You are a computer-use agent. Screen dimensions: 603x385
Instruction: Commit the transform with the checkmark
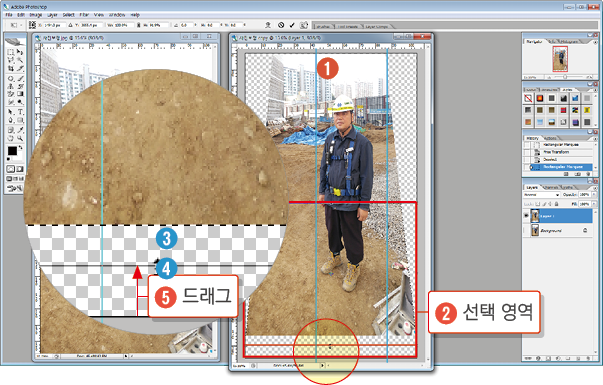[292, 25]
